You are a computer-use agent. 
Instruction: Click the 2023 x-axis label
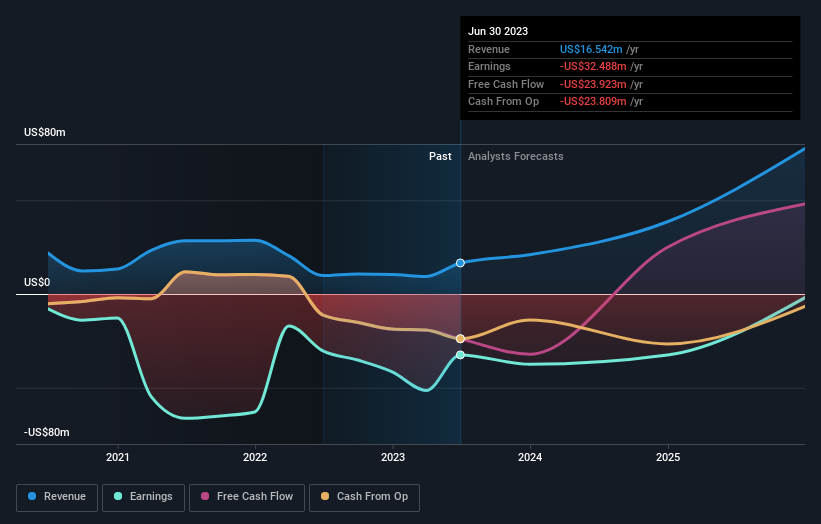tap(393, 458)
